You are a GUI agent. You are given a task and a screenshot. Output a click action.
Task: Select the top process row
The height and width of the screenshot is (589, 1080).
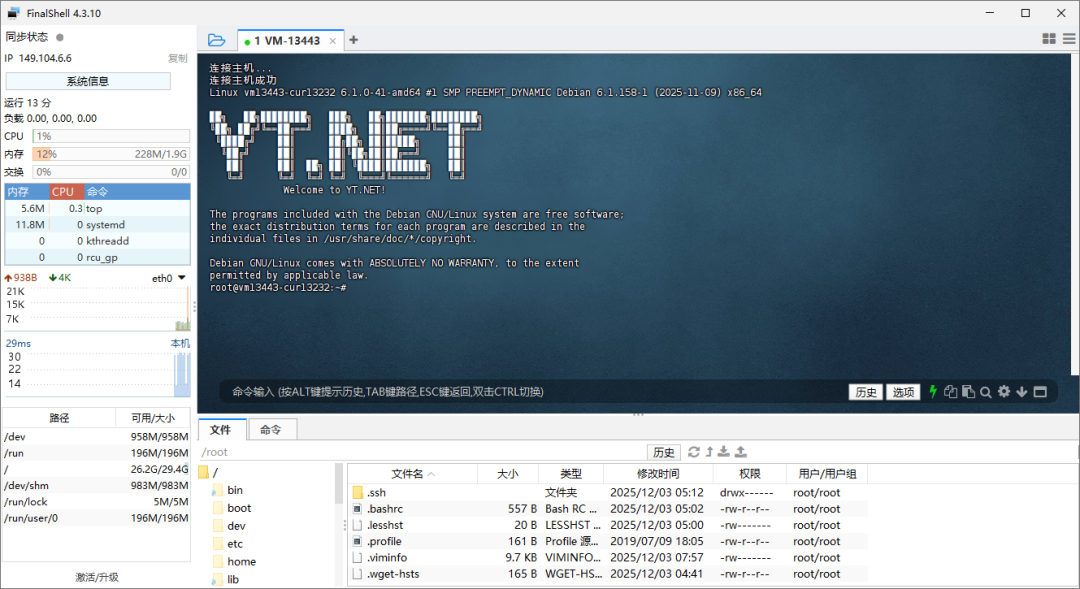[97, 208]
